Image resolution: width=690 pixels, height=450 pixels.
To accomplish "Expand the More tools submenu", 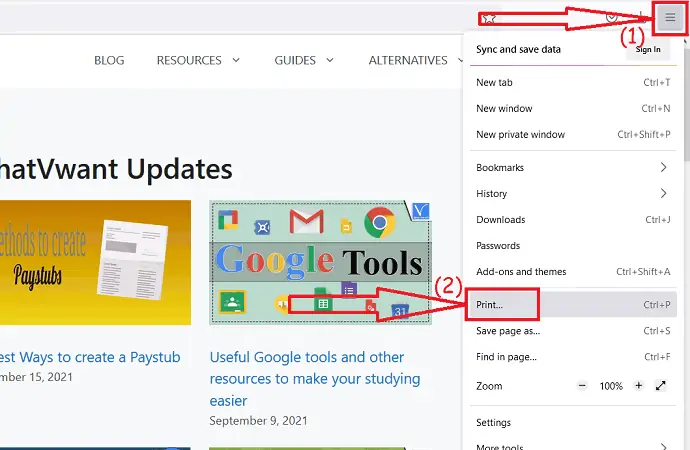I will coord(573,444).
